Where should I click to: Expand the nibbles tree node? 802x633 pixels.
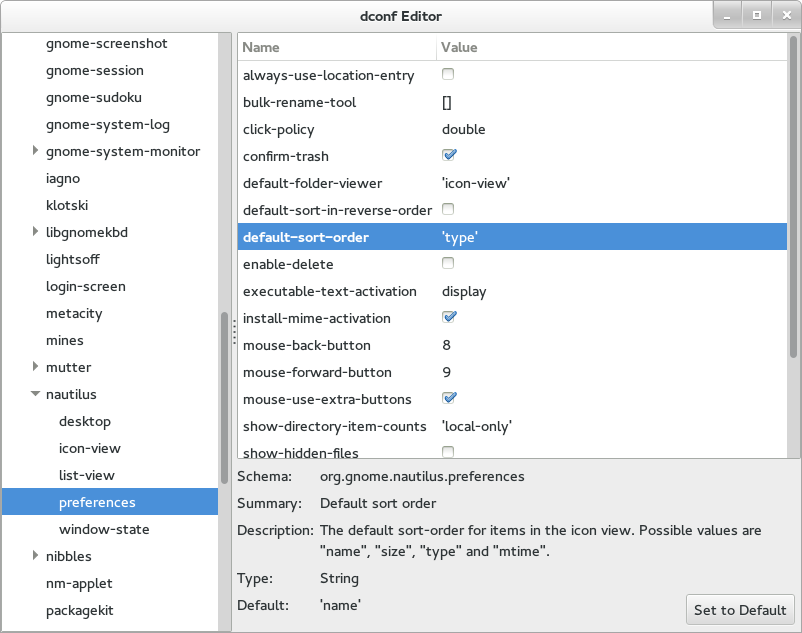[36, 556]
